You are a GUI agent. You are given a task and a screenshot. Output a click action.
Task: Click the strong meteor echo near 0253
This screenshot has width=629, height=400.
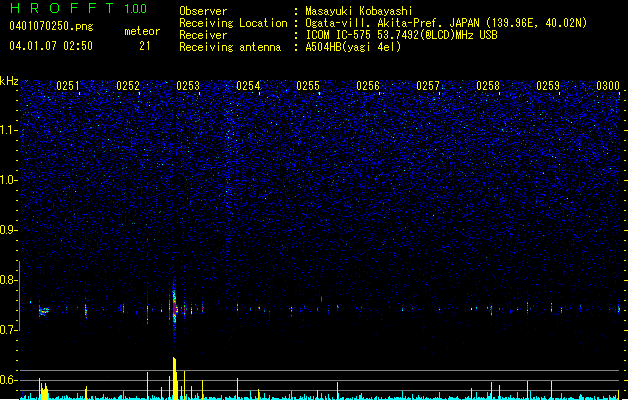tap(174, 309)
